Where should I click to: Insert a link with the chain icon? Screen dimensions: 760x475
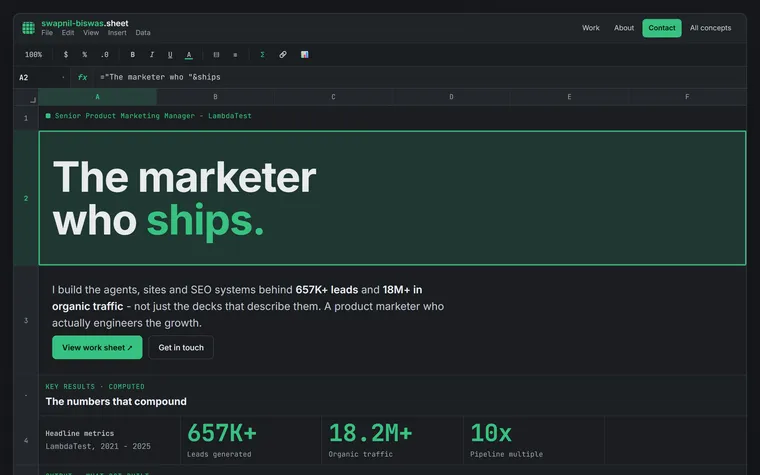pos(283,55)
